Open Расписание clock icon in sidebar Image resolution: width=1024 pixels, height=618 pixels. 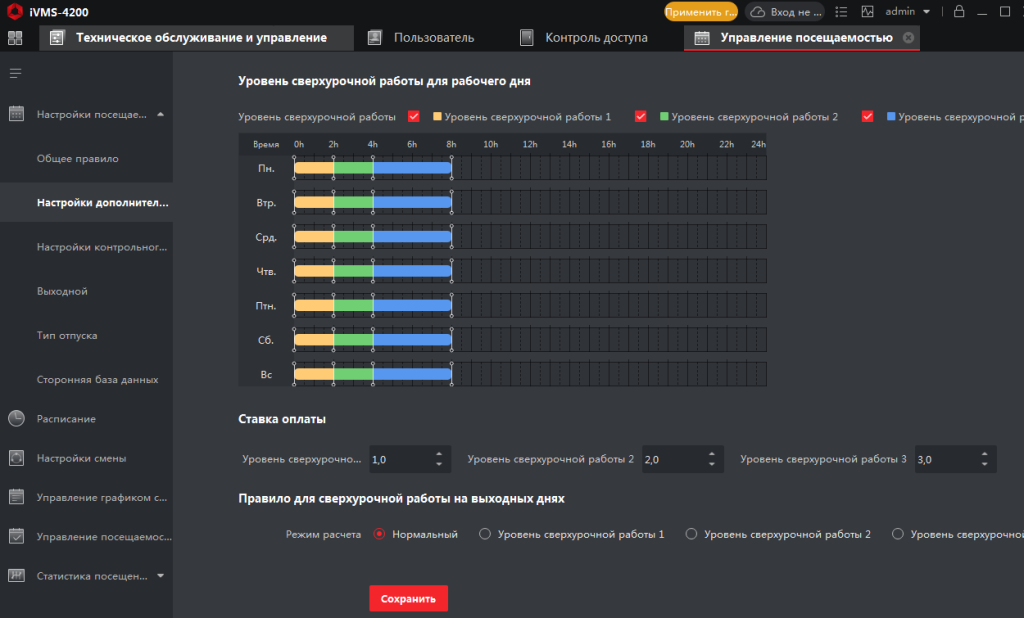click(16, 419)
